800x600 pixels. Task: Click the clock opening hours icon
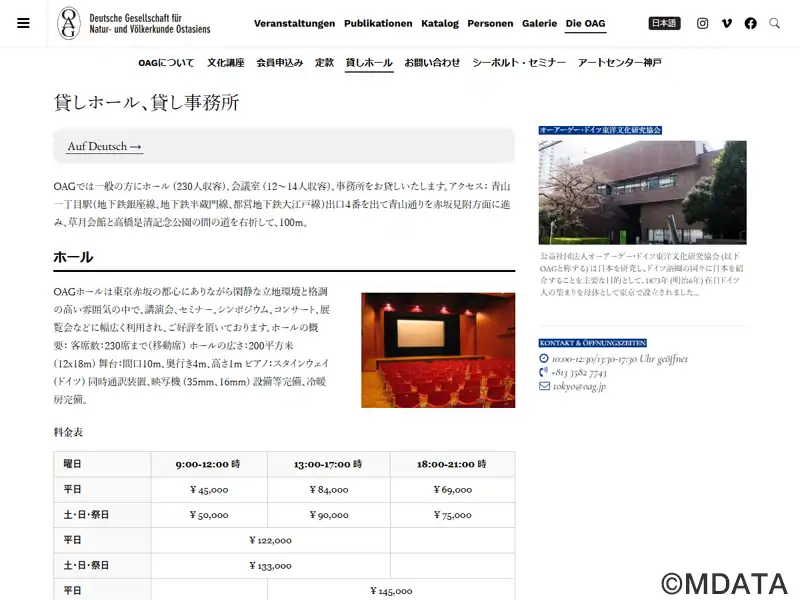click(544, 359)
